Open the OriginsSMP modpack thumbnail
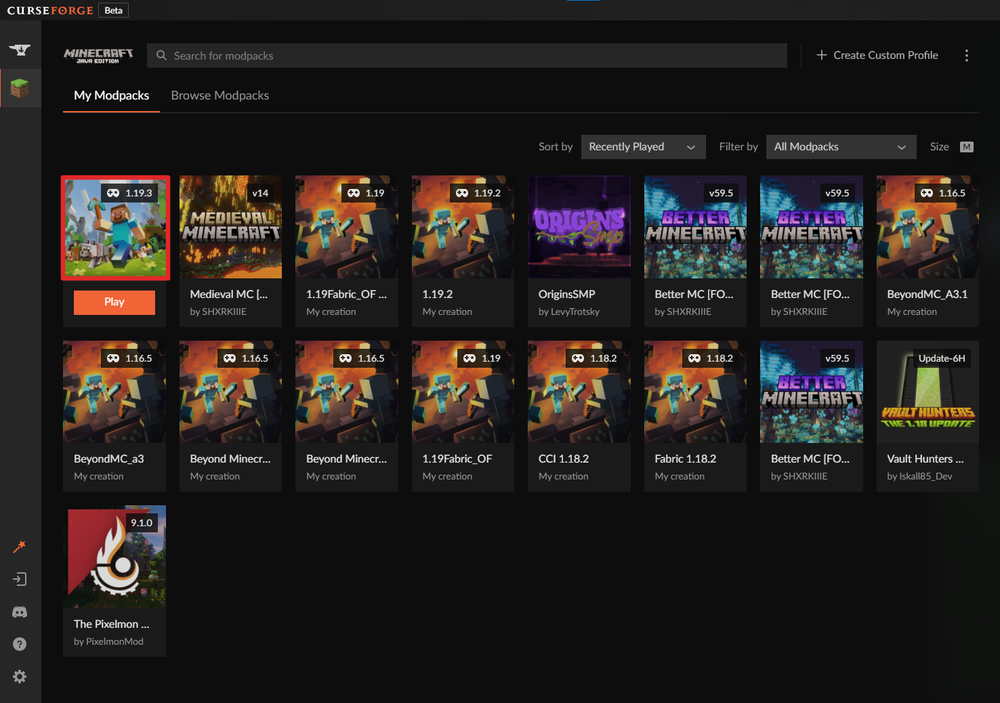The height and width of the screenshot is (703, 1000). pos(579,227)
